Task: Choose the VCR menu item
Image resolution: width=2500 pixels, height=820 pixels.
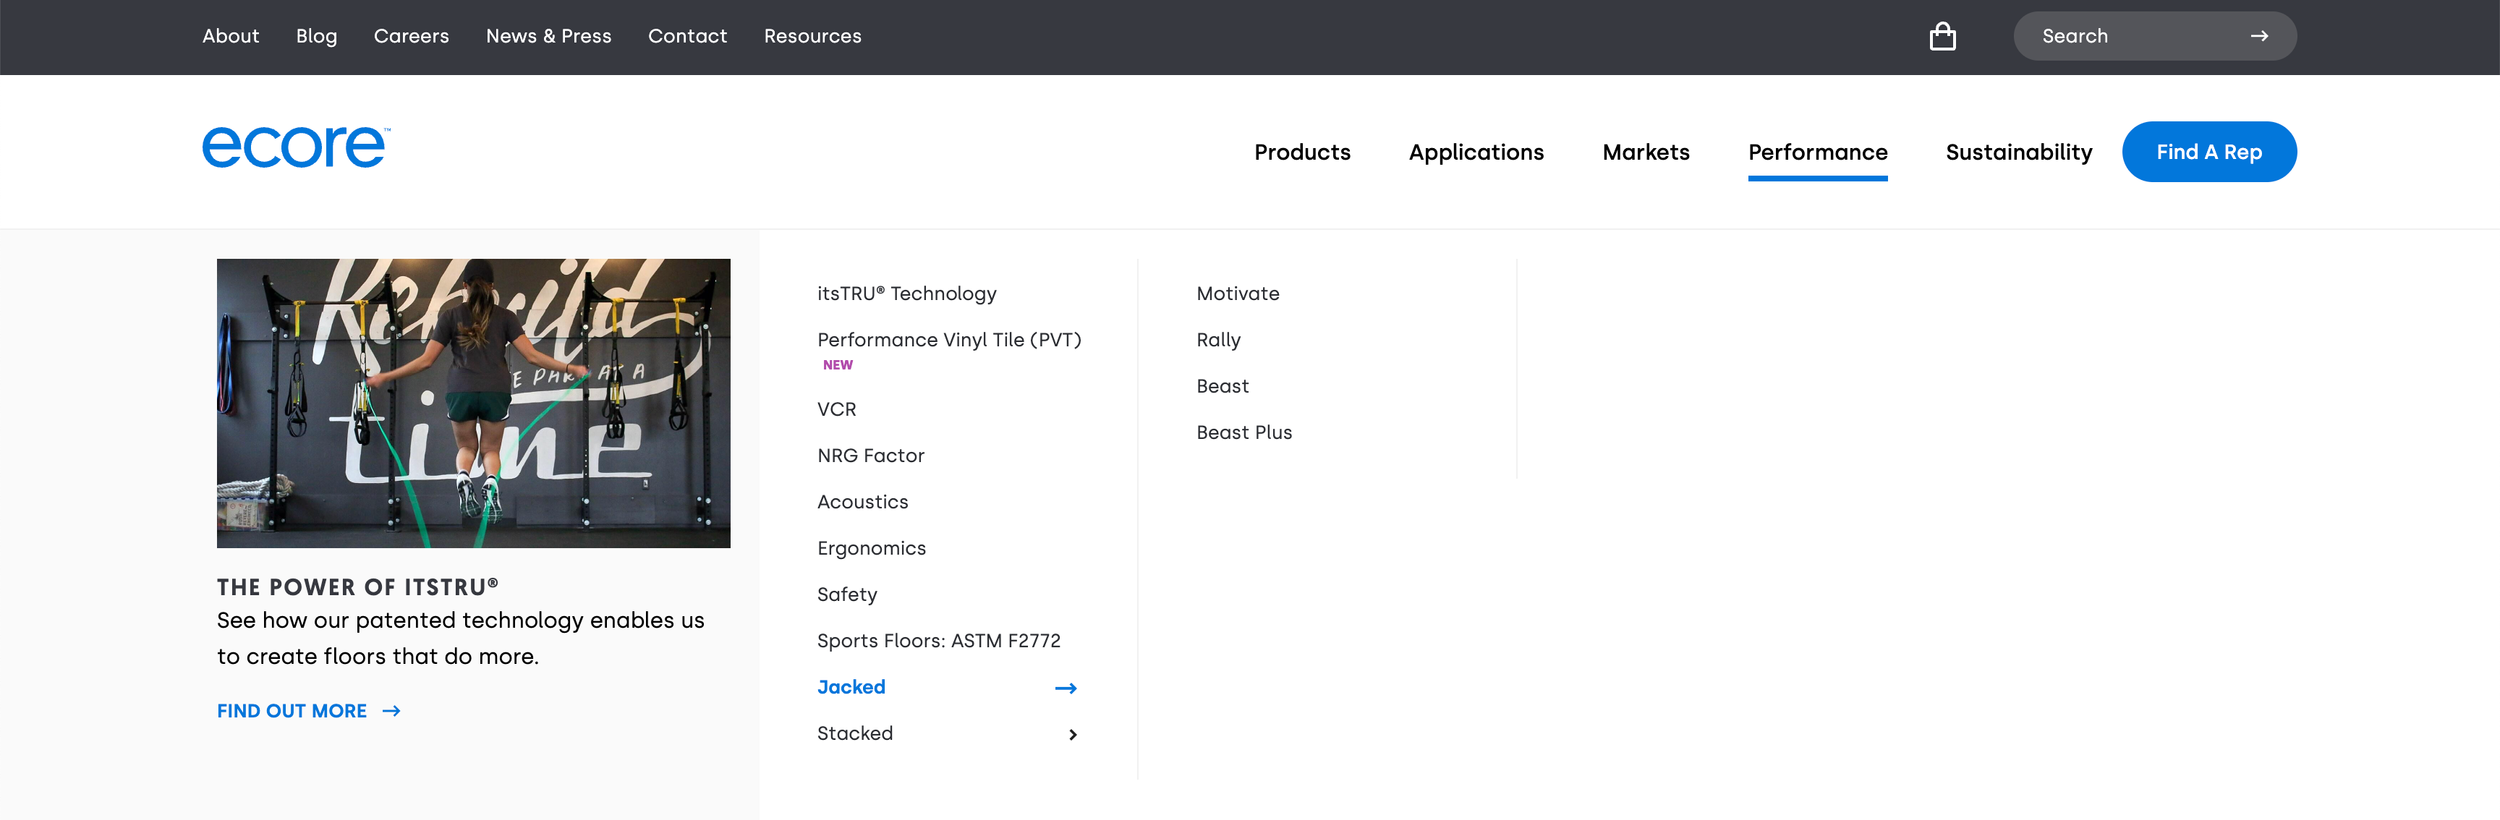Action: point(837,410)
